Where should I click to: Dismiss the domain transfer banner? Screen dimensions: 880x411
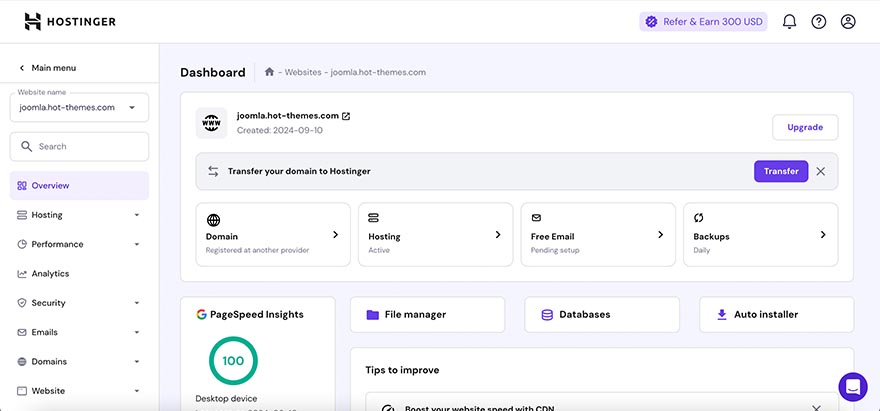tap(821, 171)
